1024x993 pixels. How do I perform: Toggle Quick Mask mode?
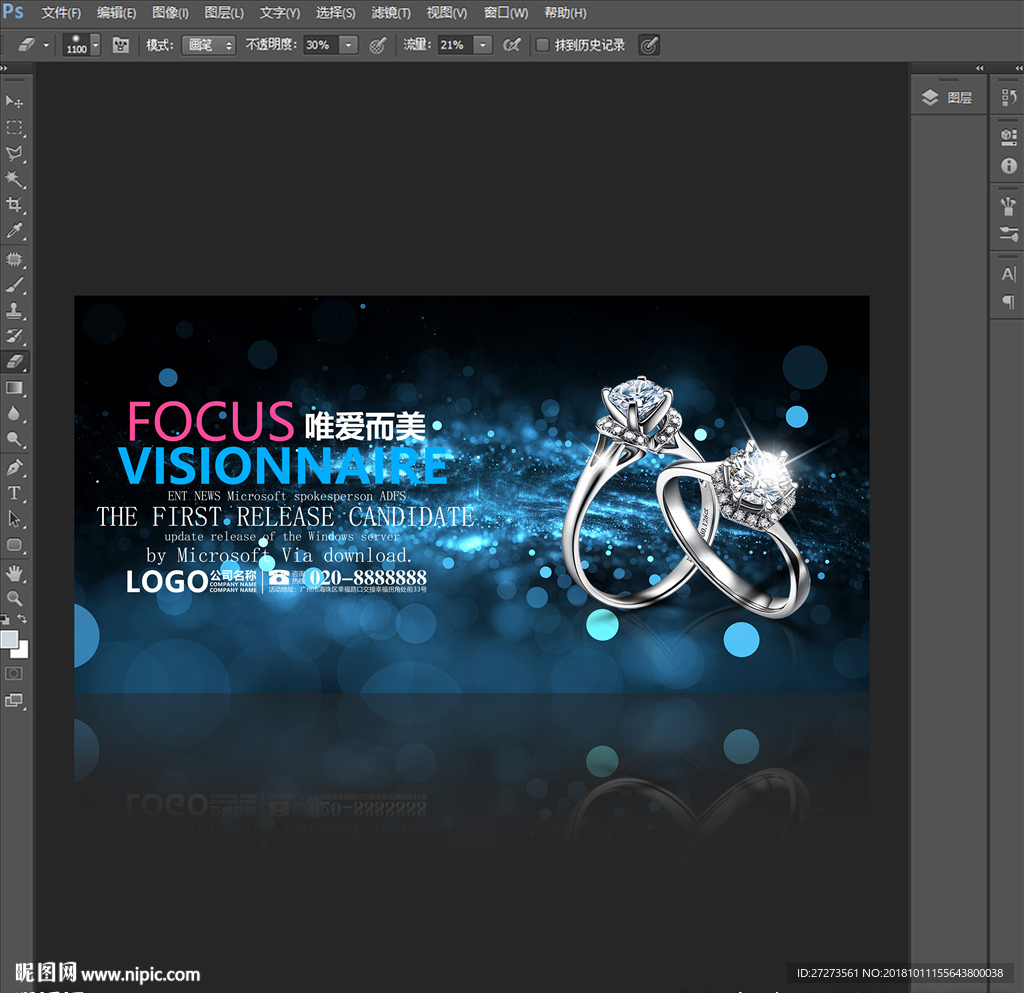[x=14, y=673]
